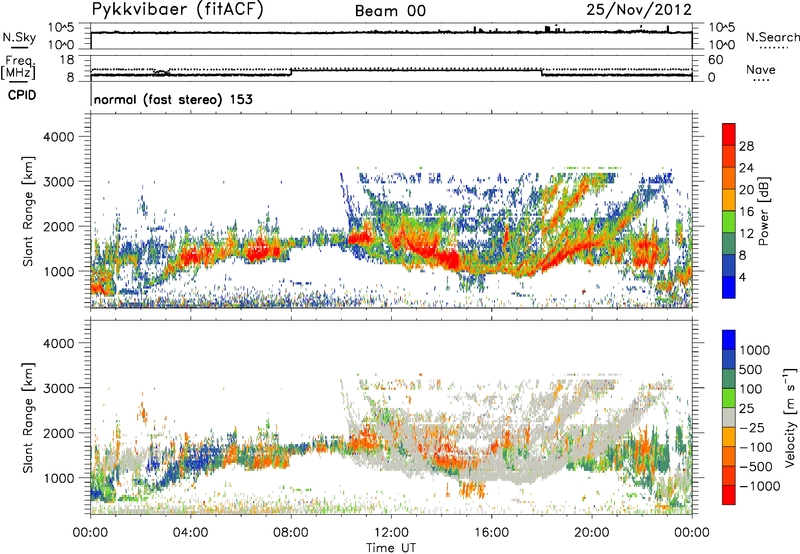Select Power colorbar segment between 8 and 12
800x554 pixels.
[729, 243]
